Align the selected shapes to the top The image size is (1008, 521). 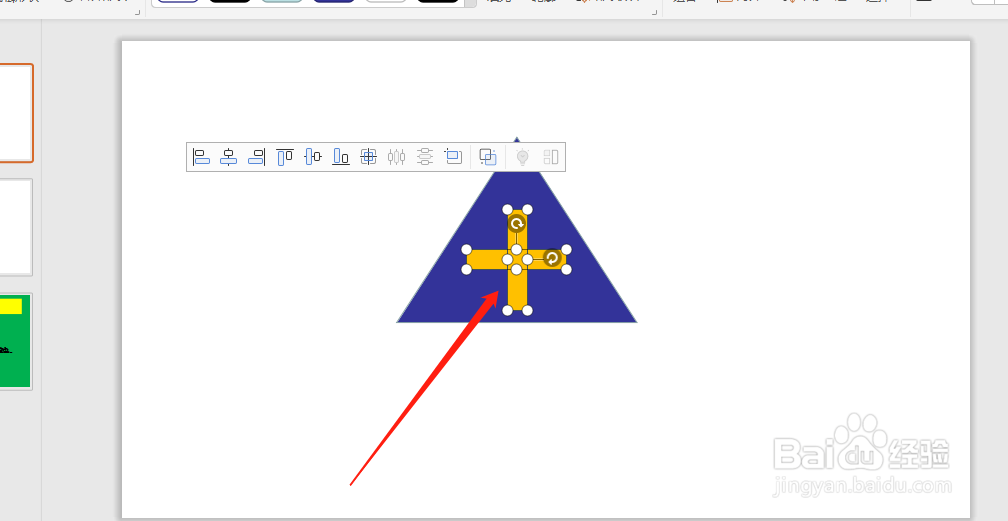(285, 157)
